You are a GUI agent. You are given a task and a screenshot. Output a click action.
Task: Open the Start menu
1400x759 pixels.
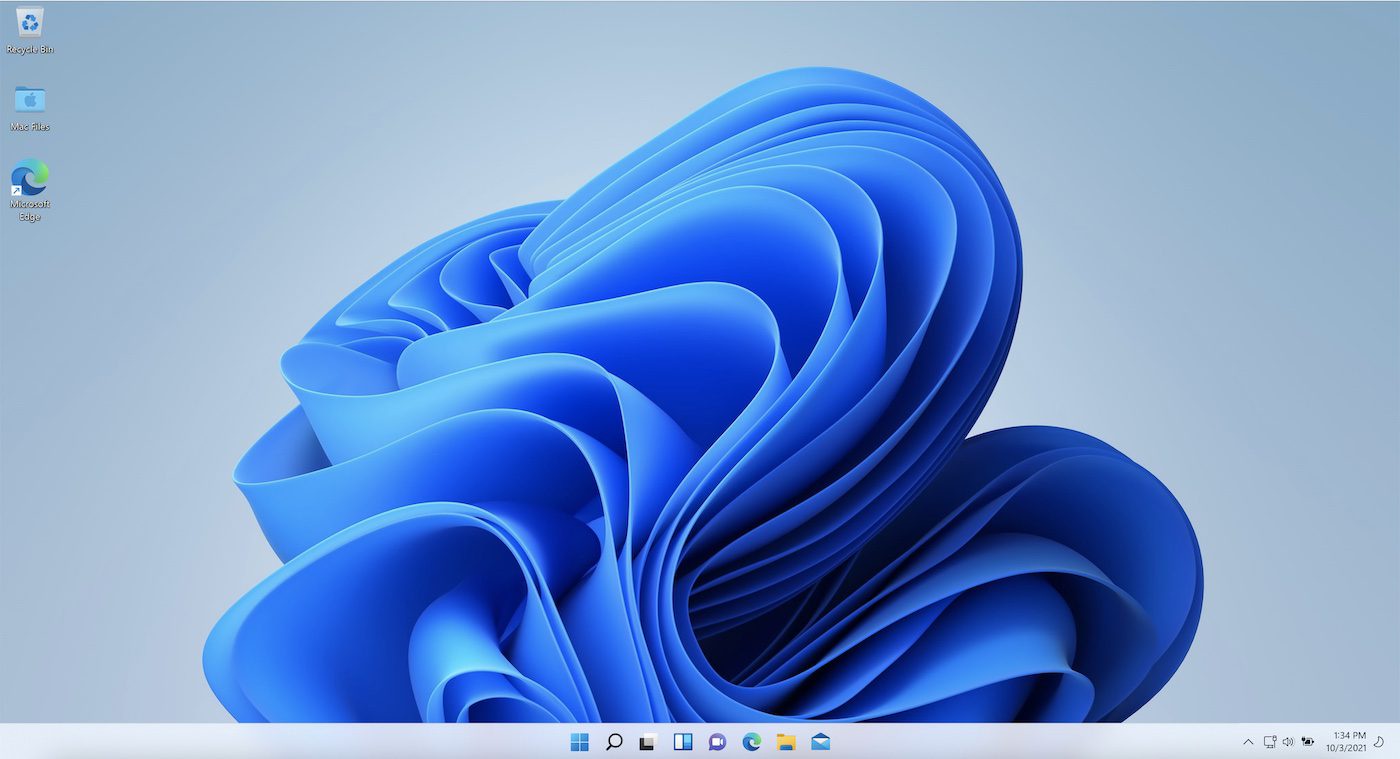pos(579,742)
